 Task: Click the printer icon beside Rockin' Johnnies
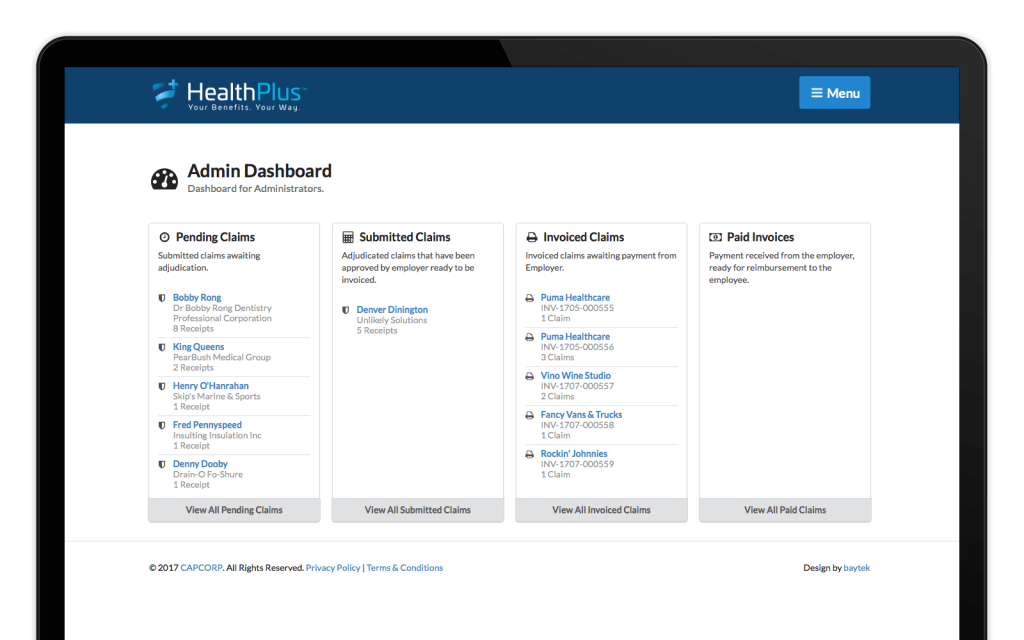pyautogui.click(x=530, y=453)
